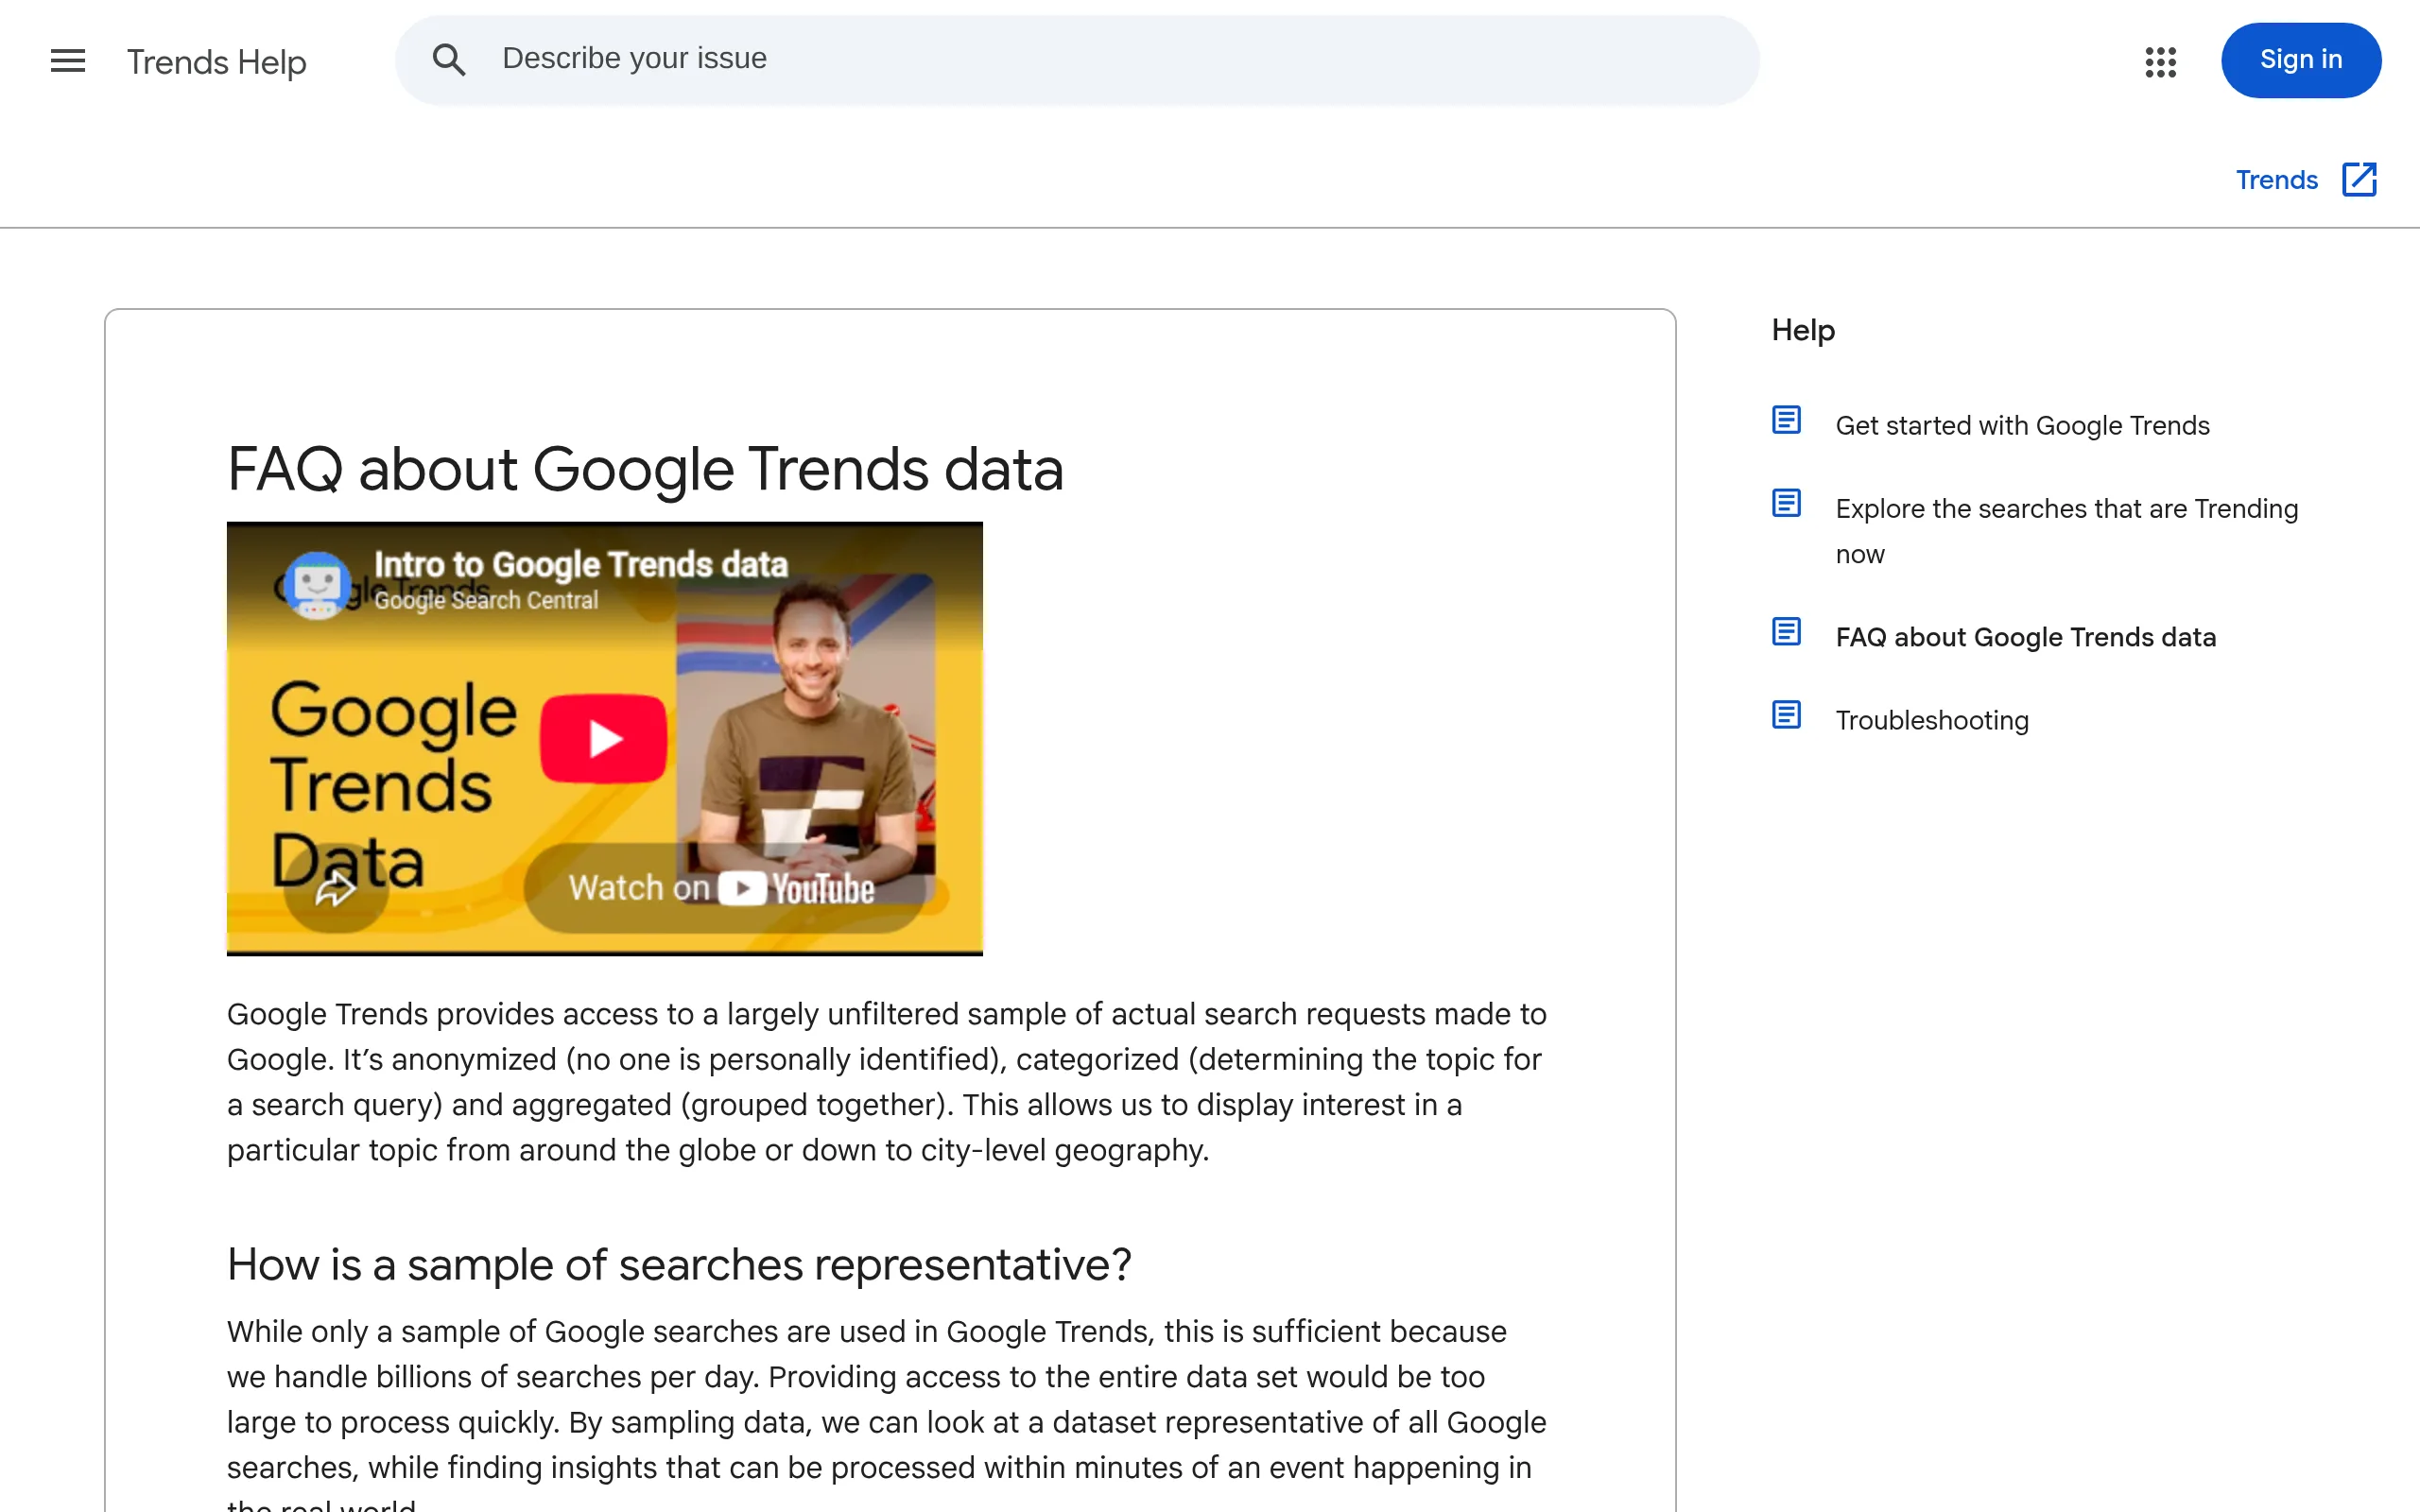Click the document icon for FAQ article
This screenshot has width=2420, height=1512.
(1786, 632)
